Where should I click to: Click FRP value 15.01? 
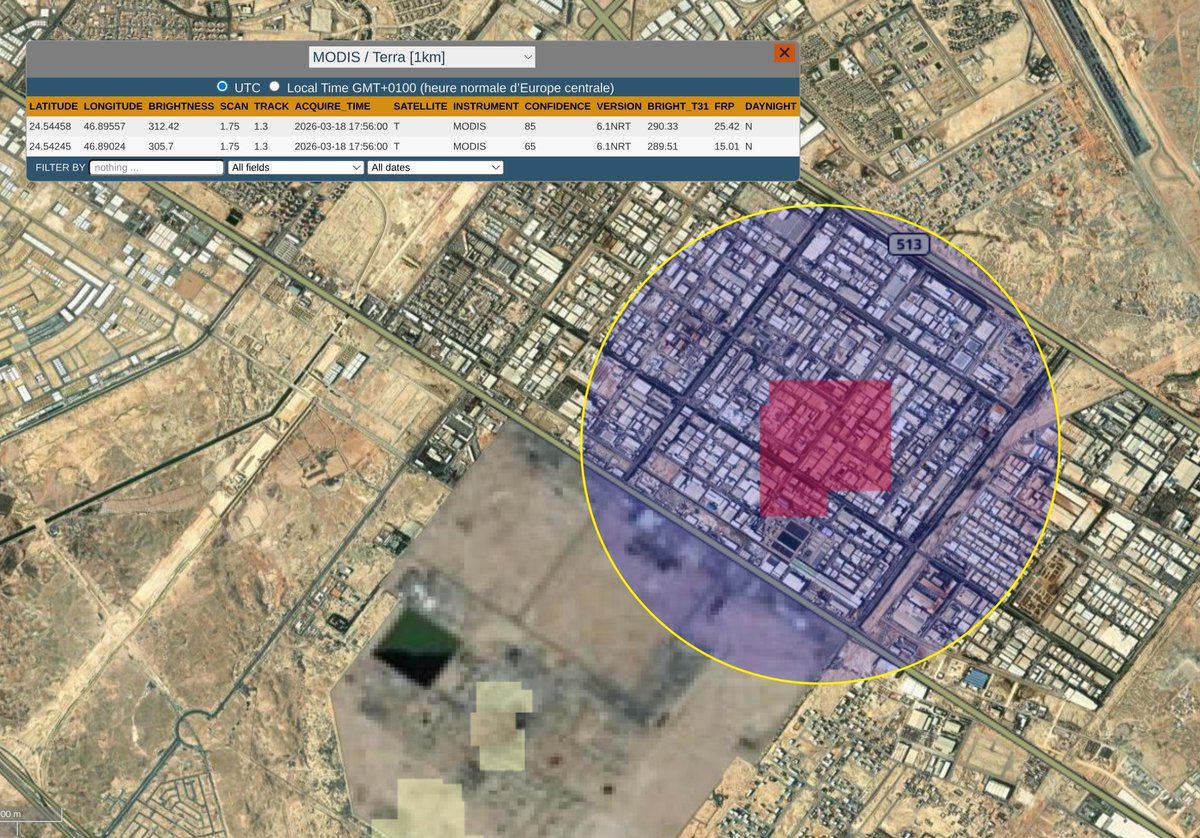pyautogui.click(x=727, y=146)
